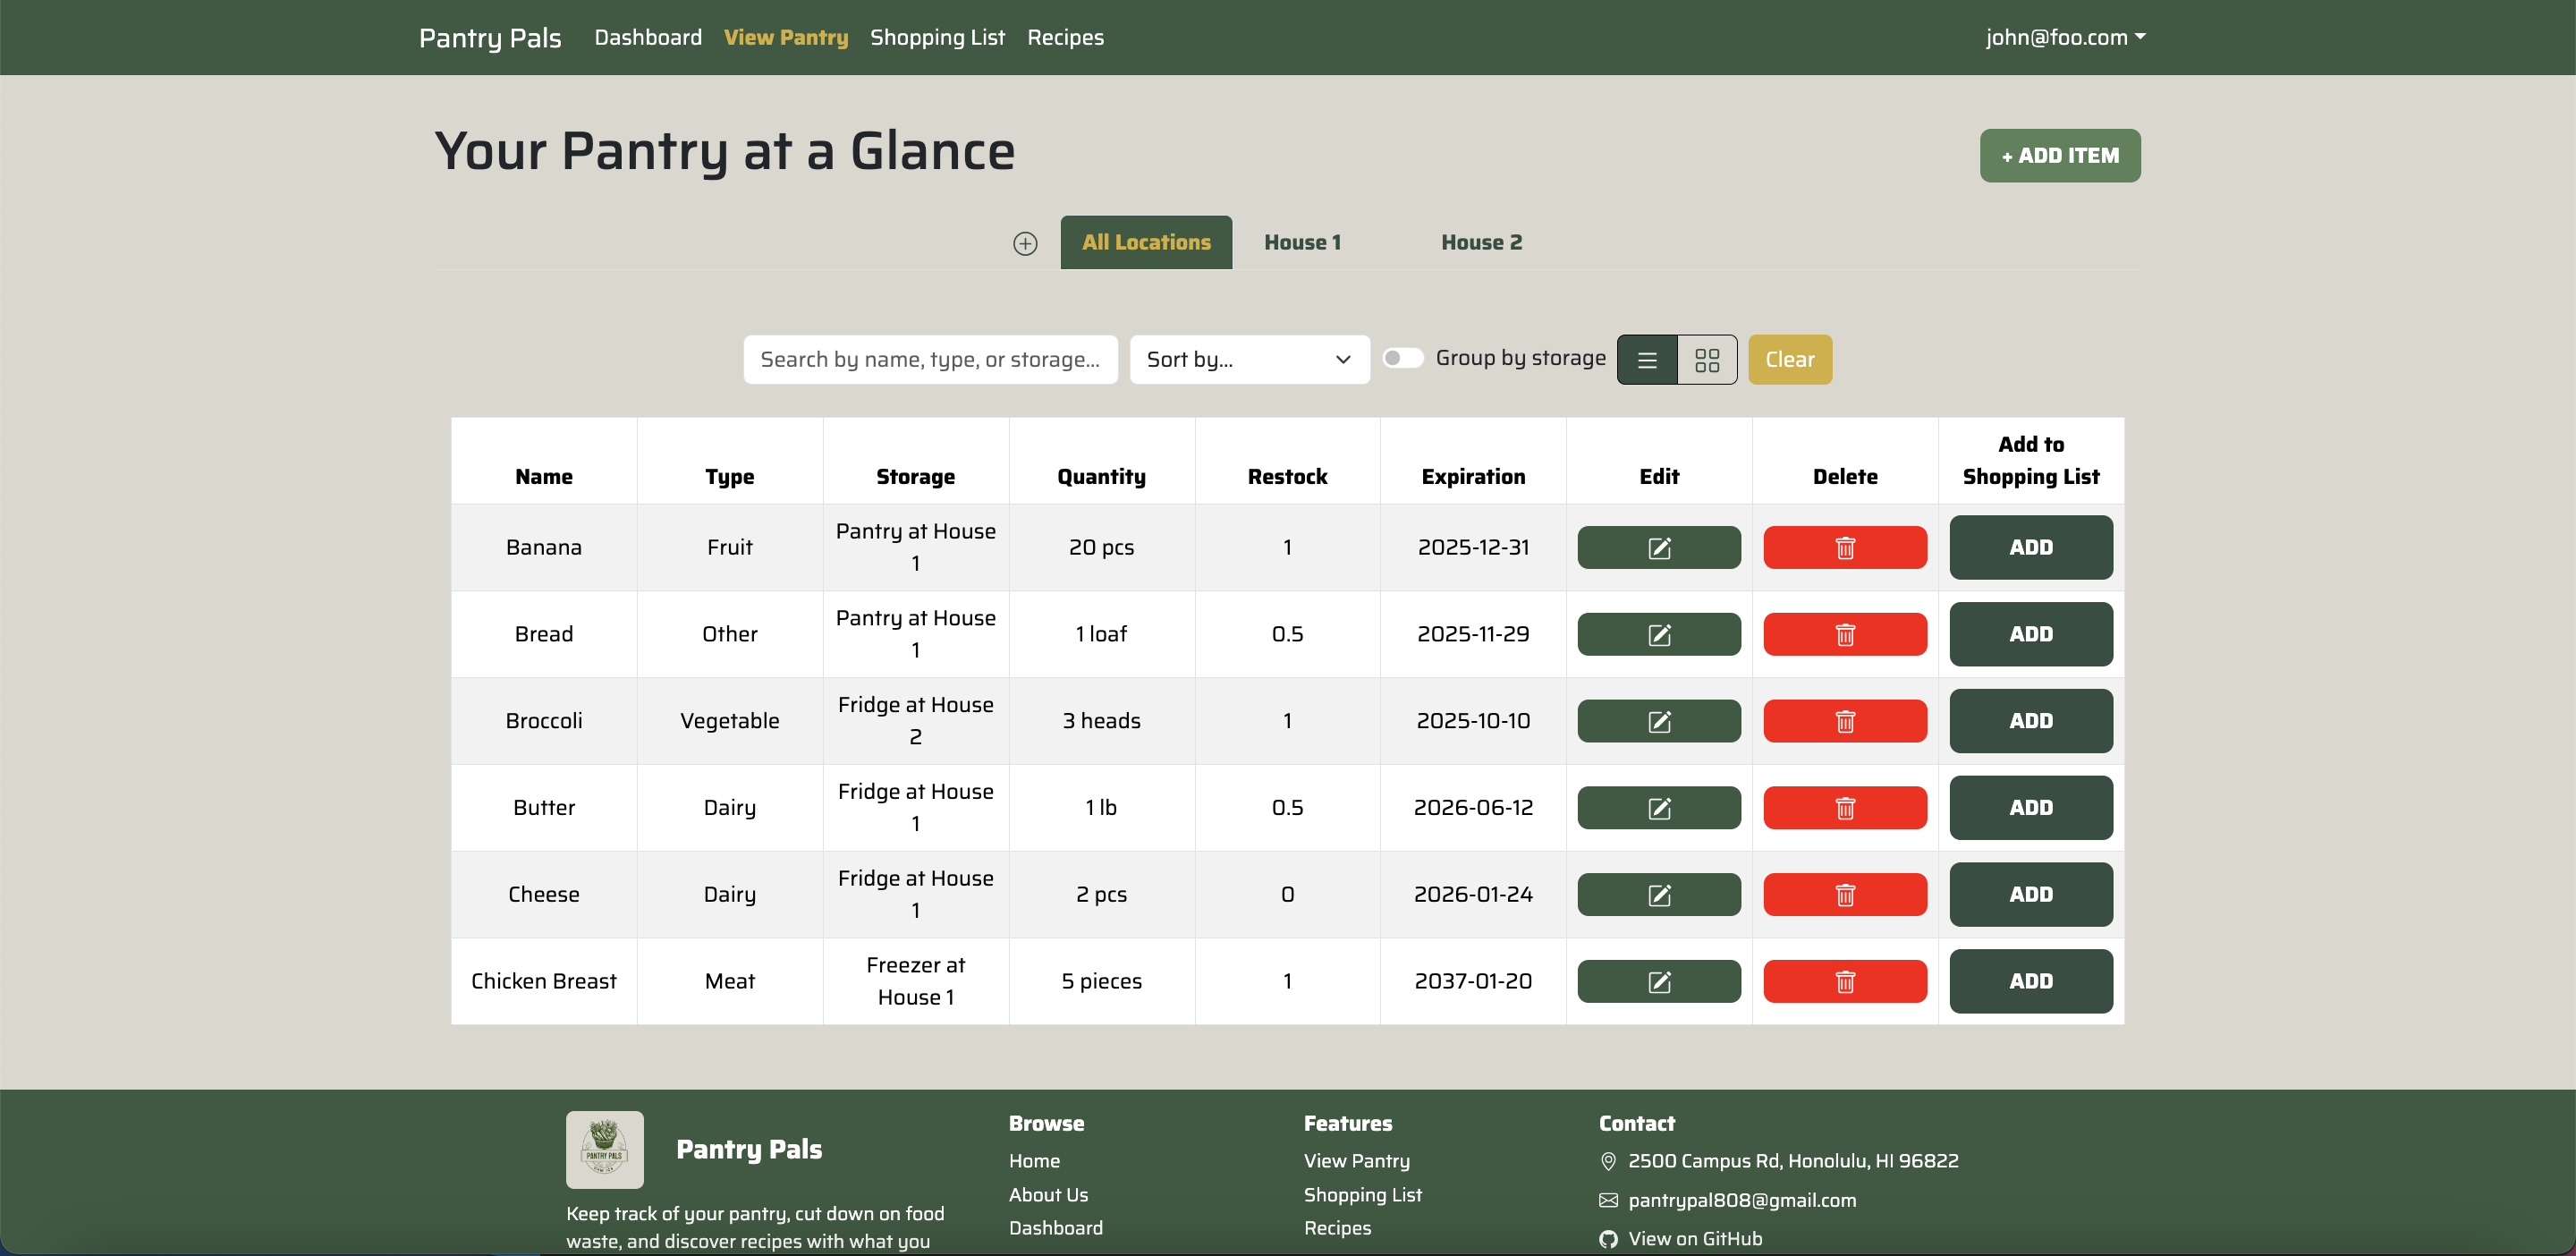2576x1256 pixels.
Task: Select the House 2 tab
Action: 1480,243
